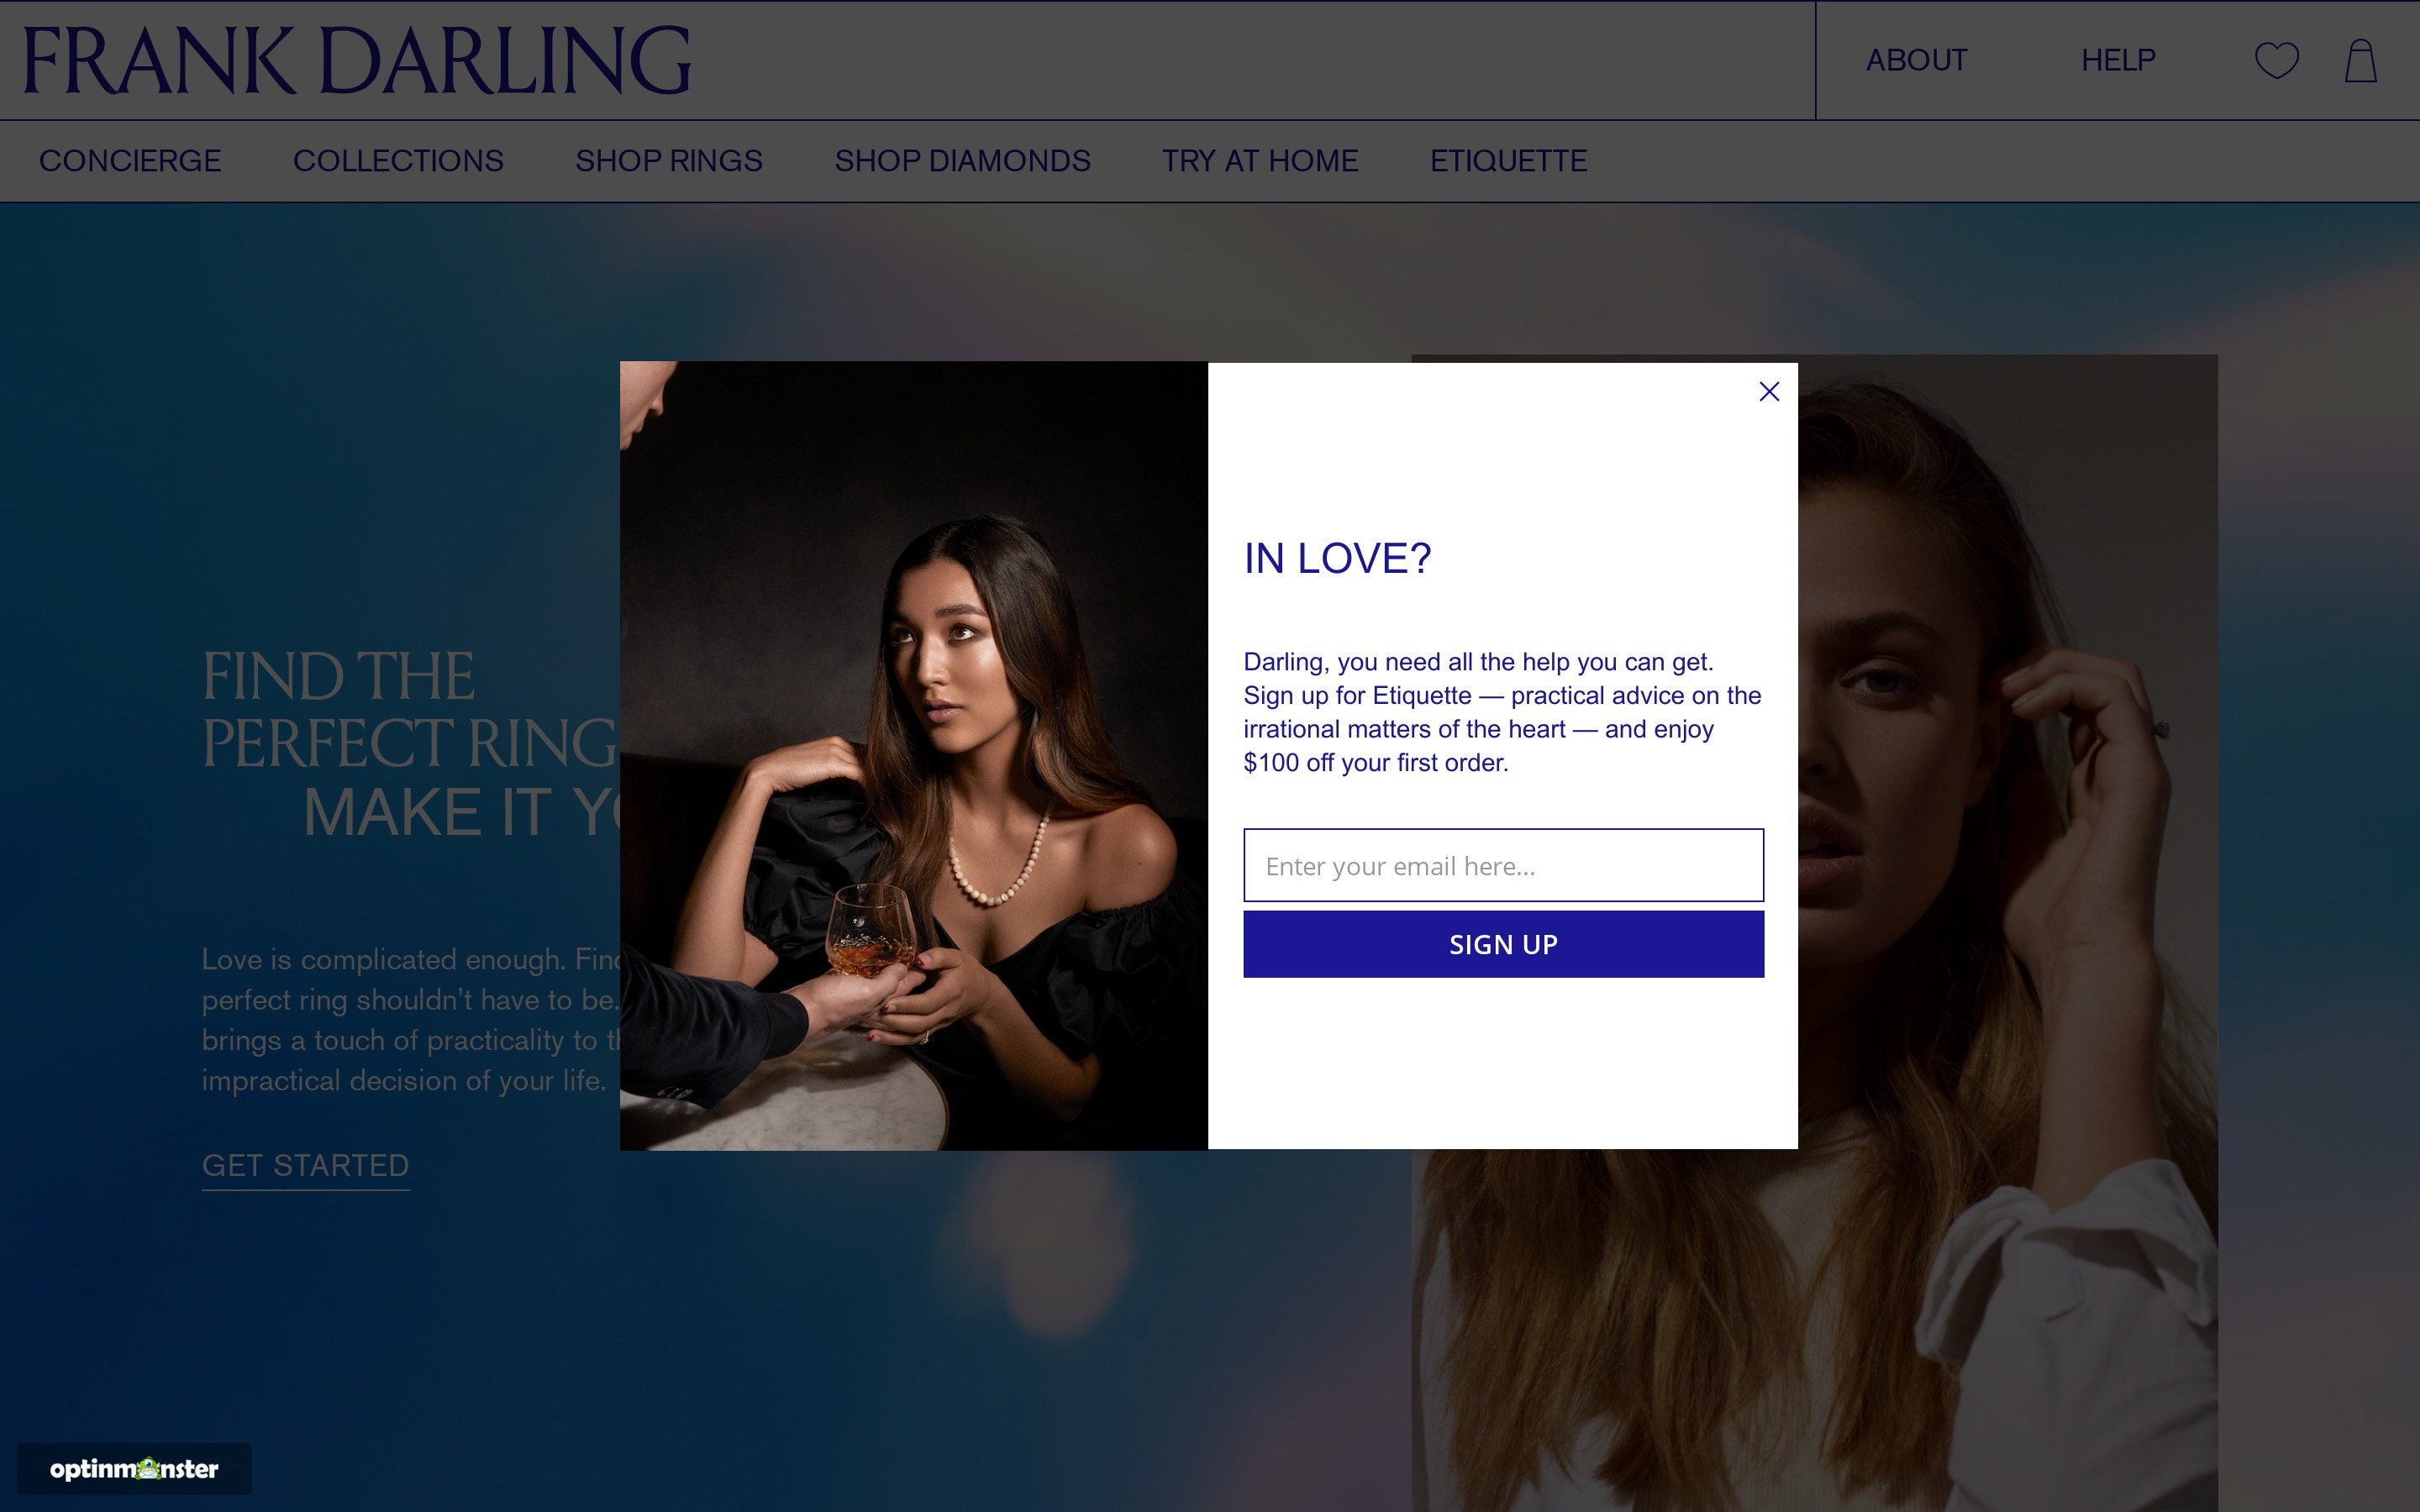This screenshot has width=2420, height=1512.
Task: Open the shopping bag icon
Action: (x=2361, y=61)
